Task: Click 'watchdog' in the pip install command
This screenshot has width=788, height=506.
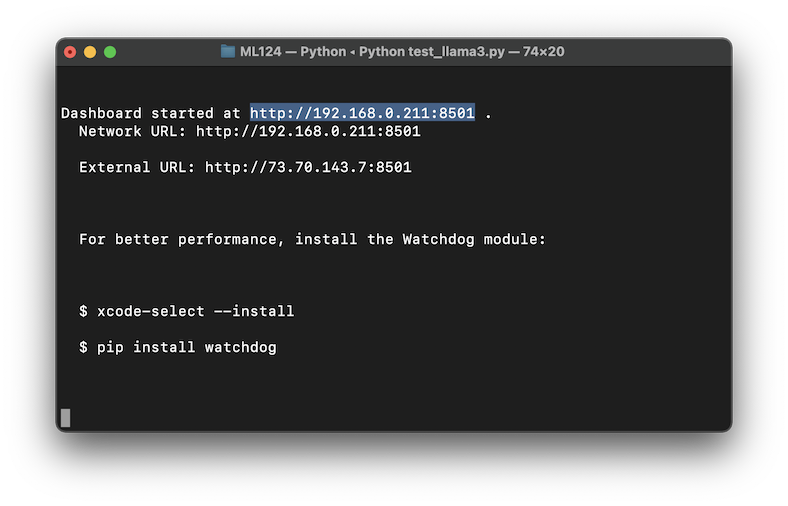Action: point(240,347)
